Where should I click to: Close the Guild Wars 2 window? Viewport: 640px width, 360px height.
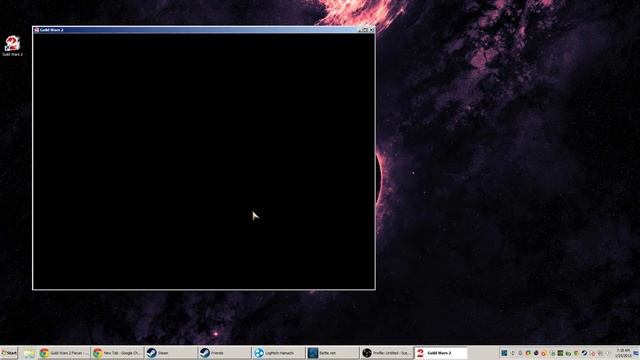[x=371, y=30]
